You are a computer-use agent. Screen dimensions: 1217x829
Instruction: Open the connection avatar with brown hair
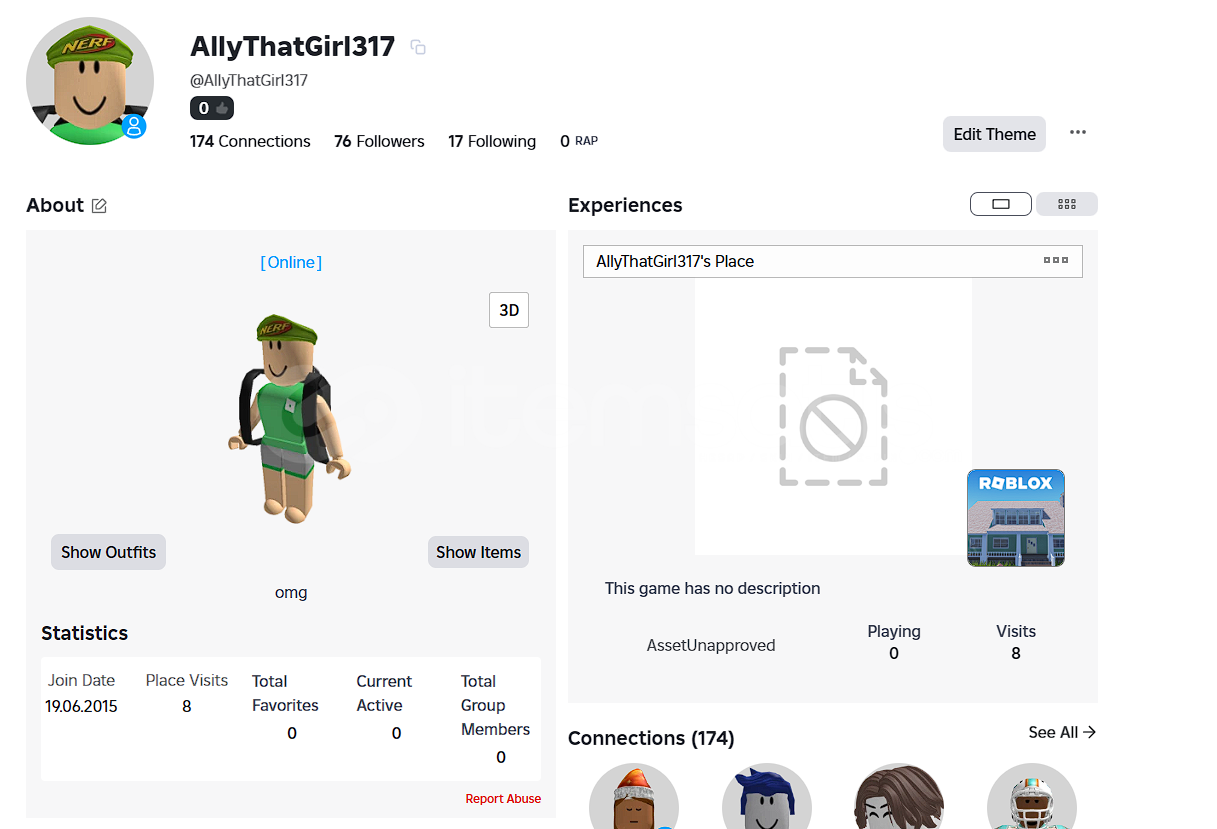pos(899,797)
